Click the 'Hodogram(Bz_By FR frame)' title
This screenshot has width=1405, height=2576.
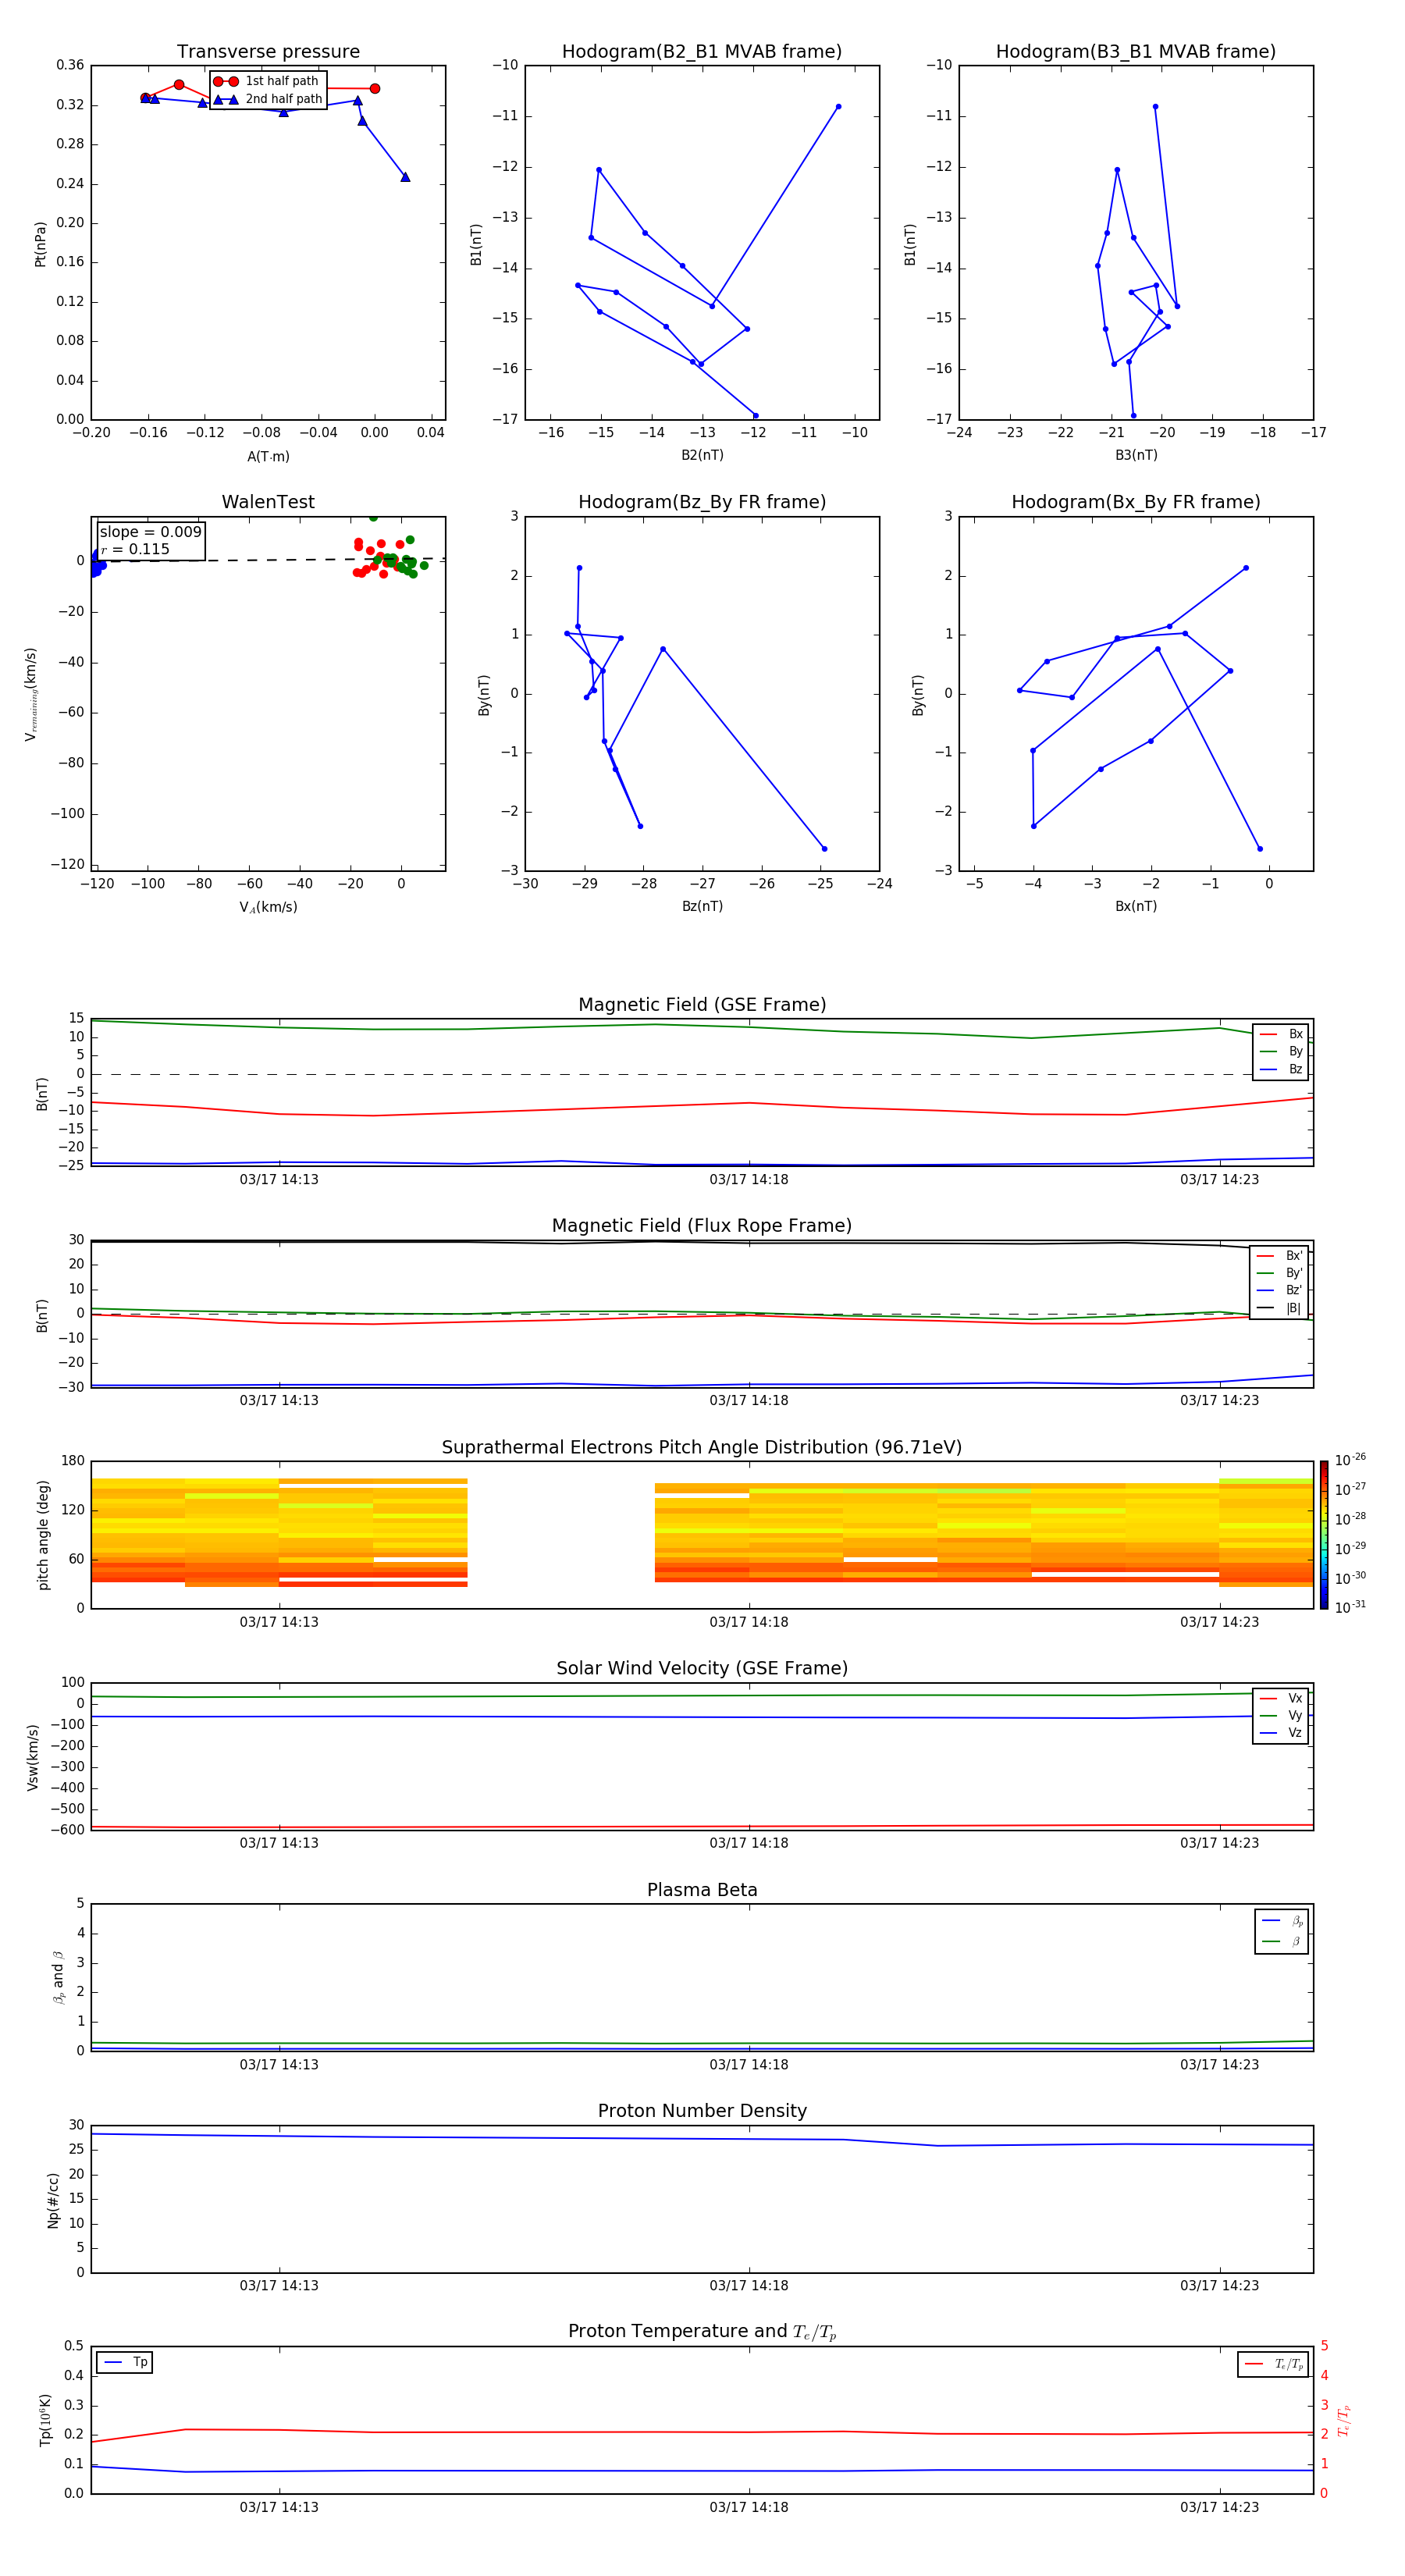pos(702,502)
